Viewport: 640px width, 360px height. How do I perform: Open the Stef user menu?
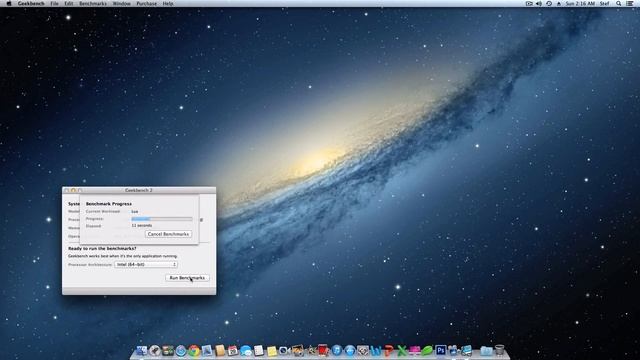pyautogui.click(x=604, y=3)
